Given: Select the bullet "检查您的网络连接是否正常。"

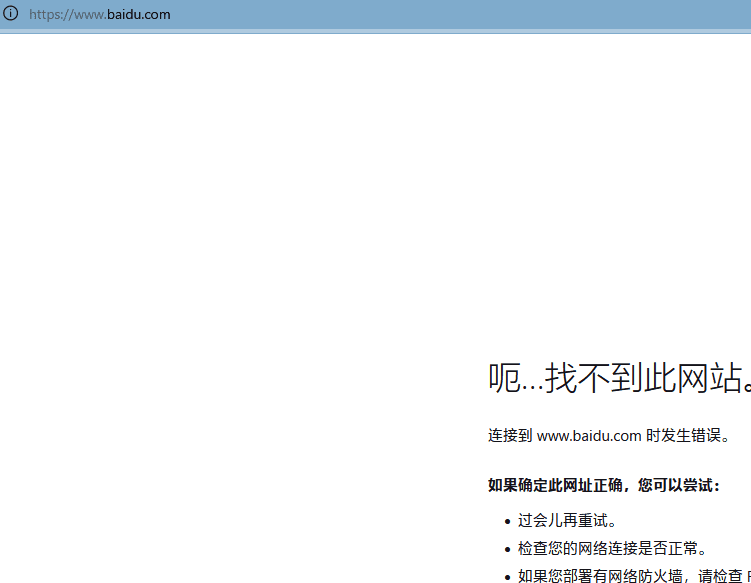Looking at the screenshot, I should click(613, 548).
